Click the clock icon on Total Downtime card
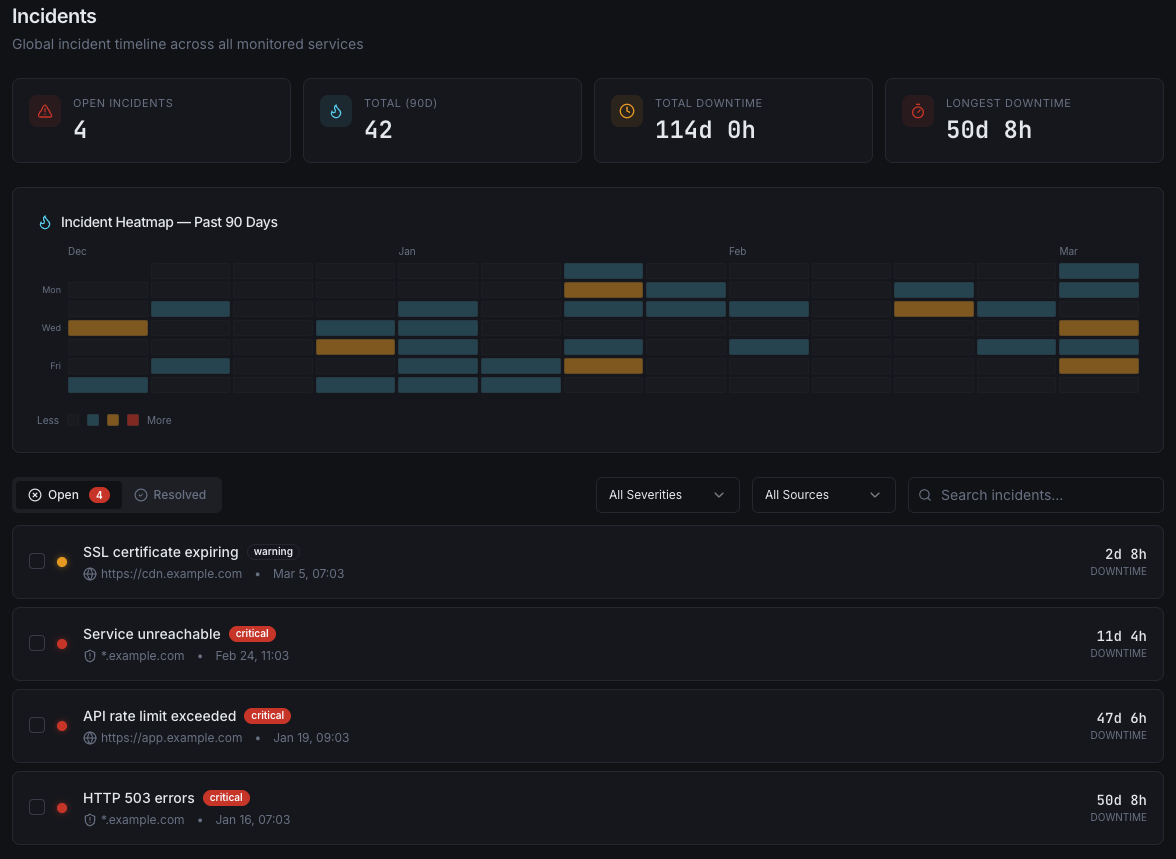This screenshot has height=859, width=1176. coord(627,111)
